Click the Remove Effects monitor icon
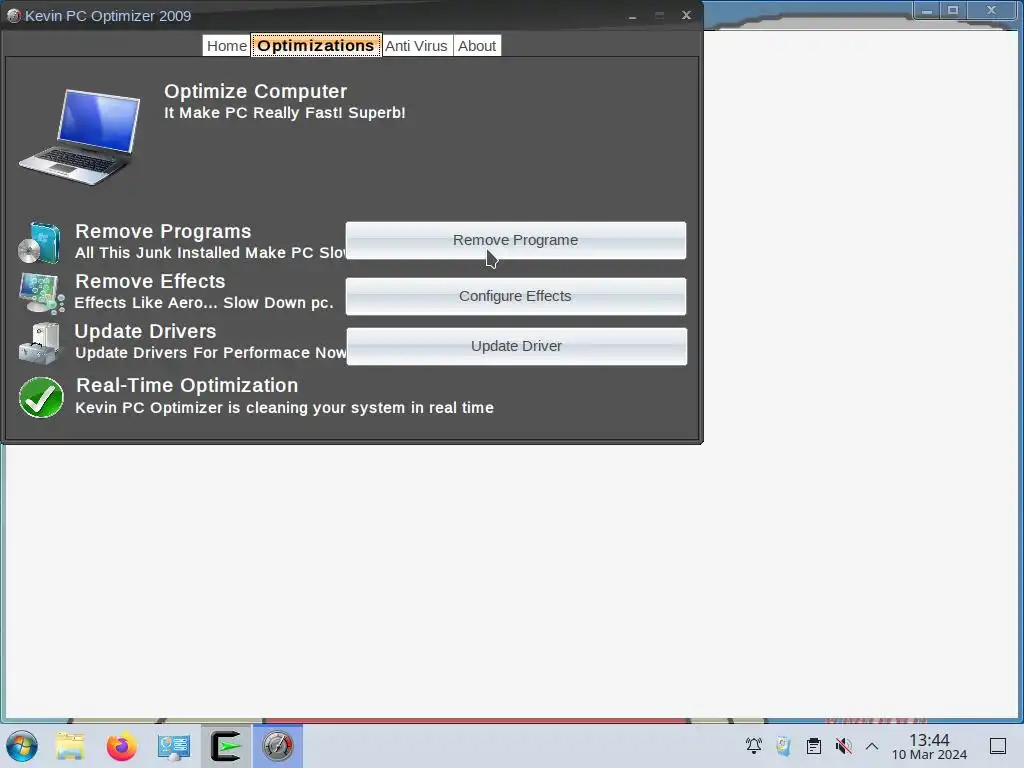The image size is (1024, 768). tap(41, 293)
